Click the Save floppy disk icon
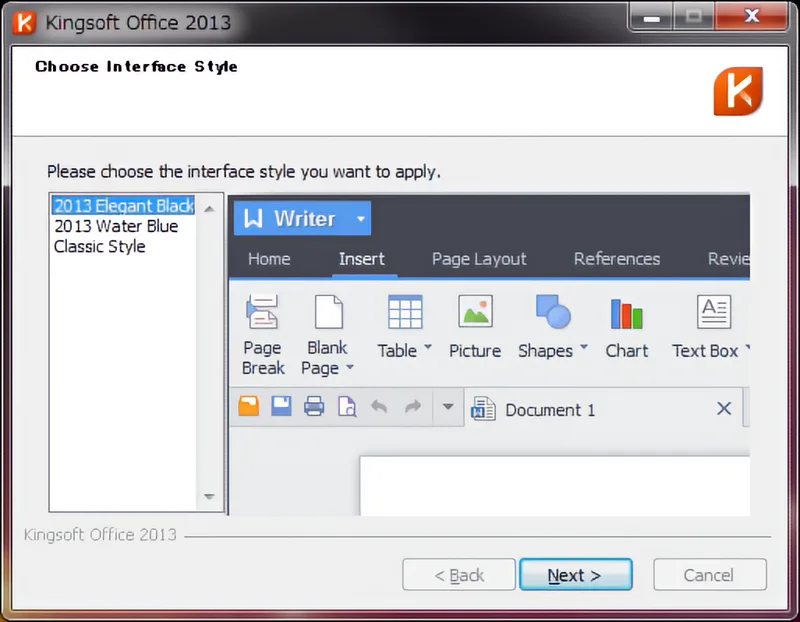The width and height of the screenshot is (800, 622). click(281, 406)
